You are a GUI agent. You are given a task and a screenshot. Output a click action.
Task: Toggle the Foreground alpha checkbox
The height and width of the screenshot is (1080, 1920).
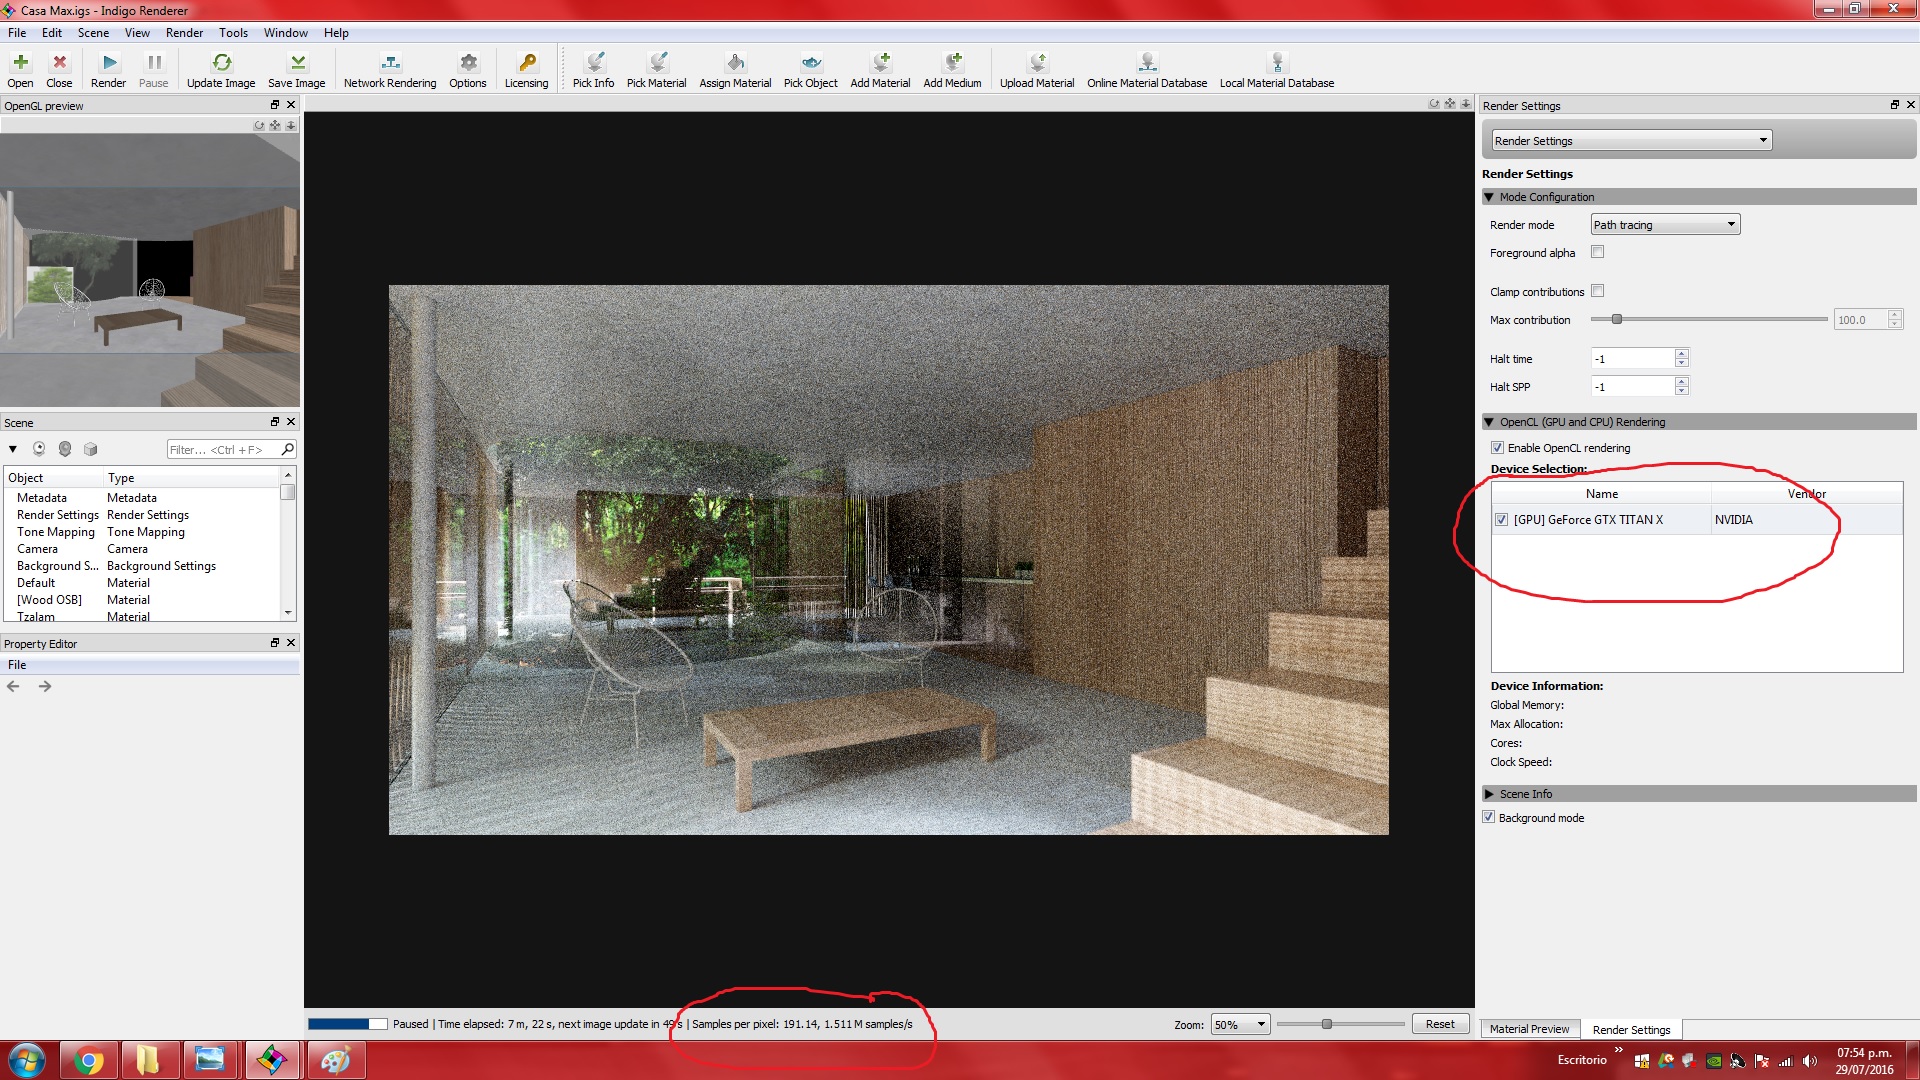point(1597,252)
